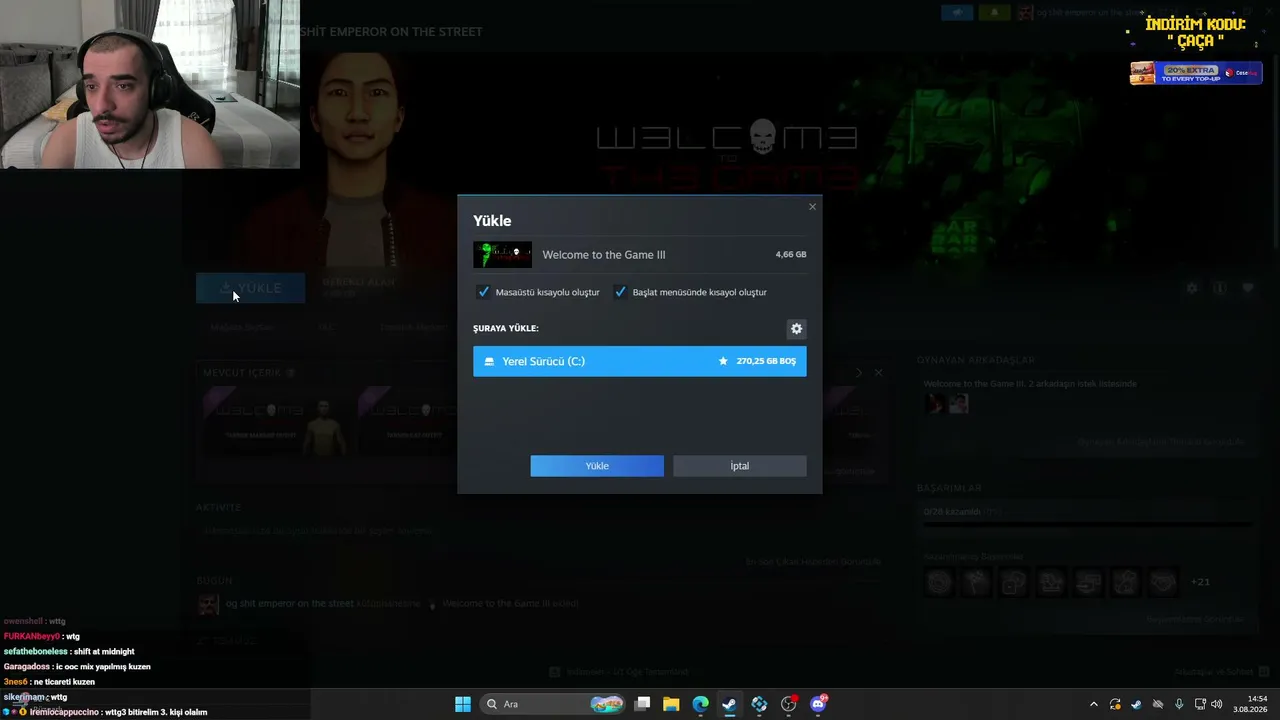Click the OBS Studio taskbar icon

(789, 704)
